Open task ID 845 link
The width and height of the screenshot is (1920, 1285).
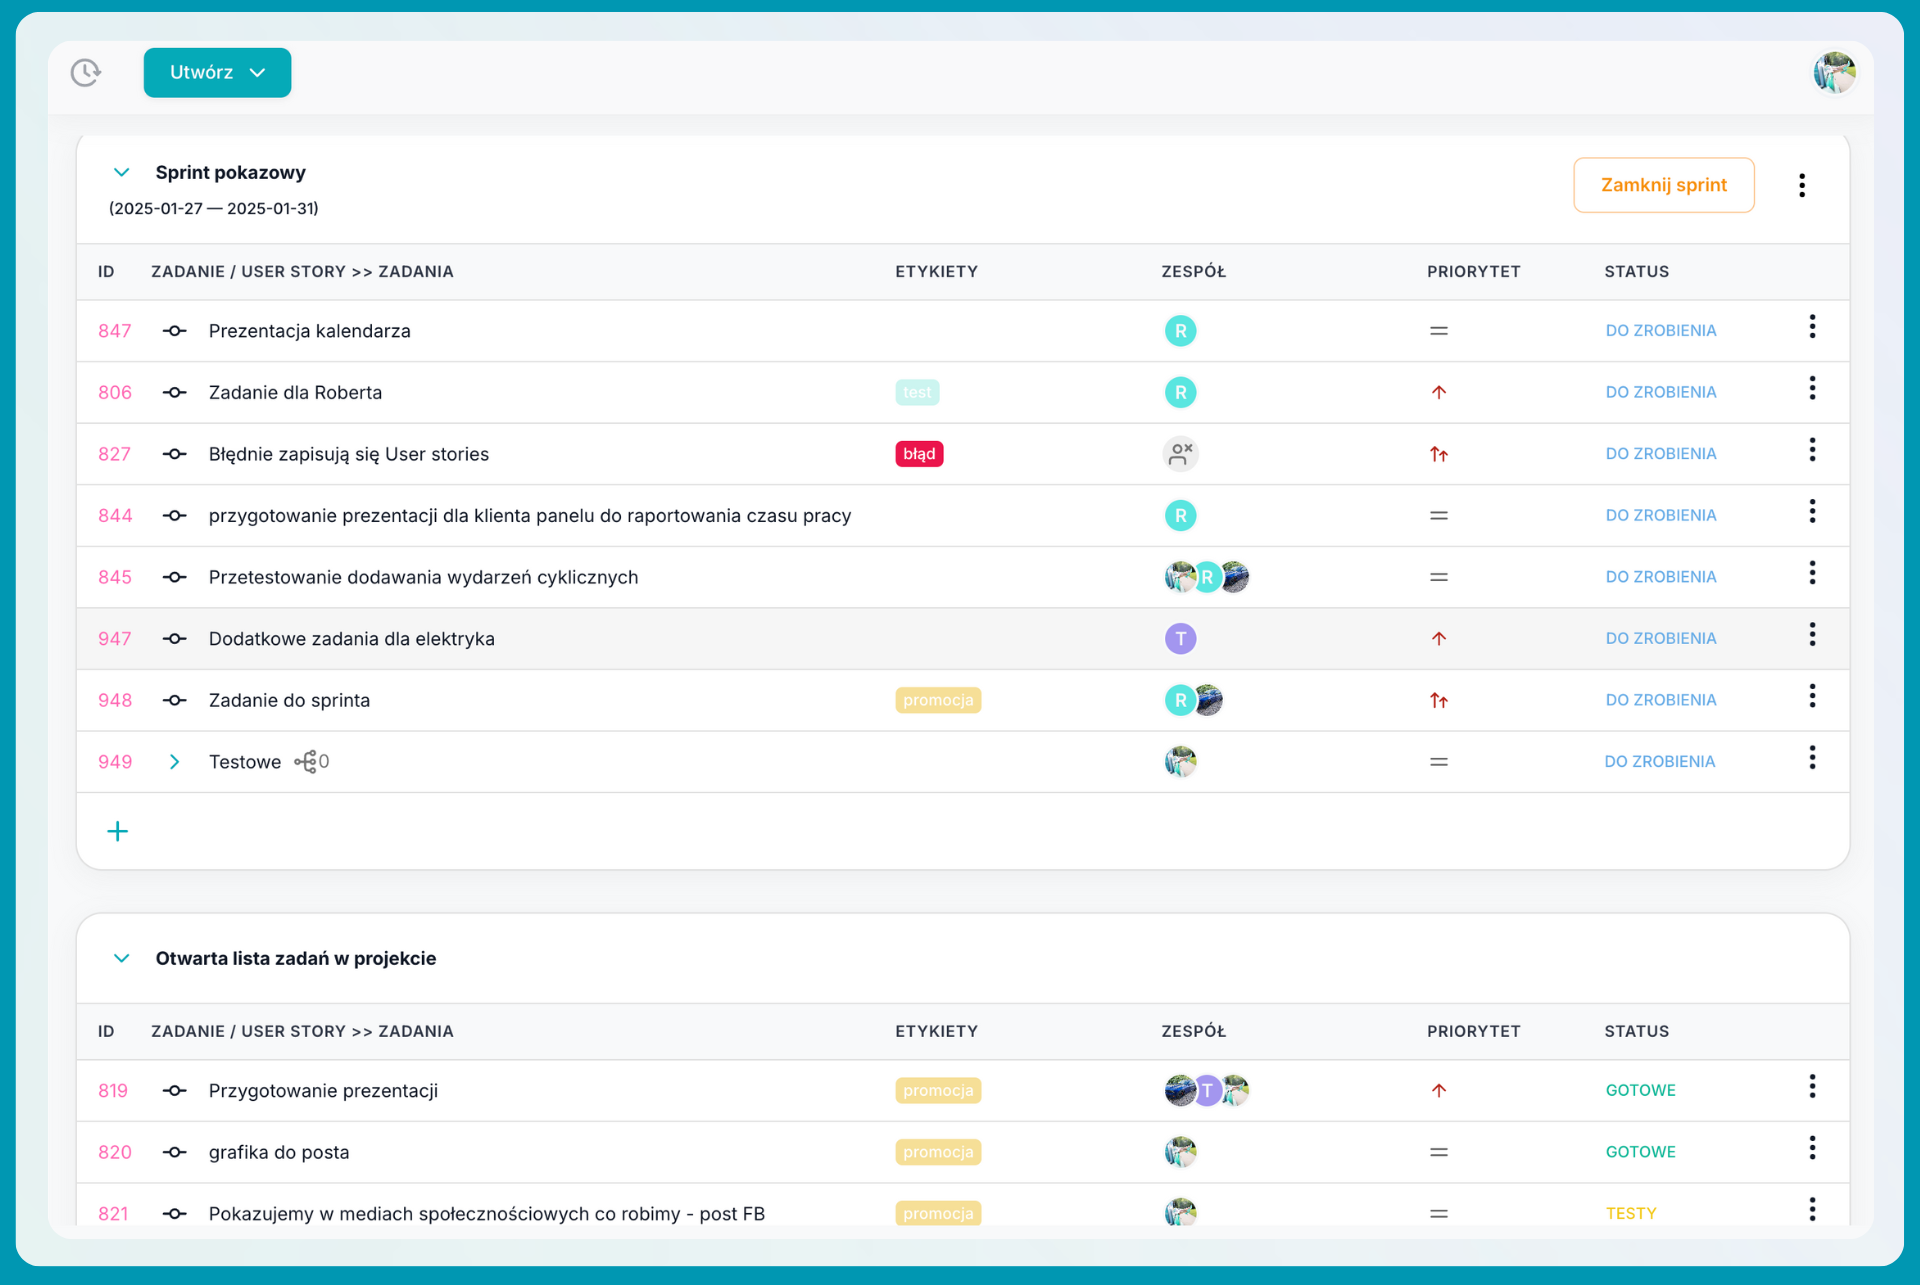115,577
